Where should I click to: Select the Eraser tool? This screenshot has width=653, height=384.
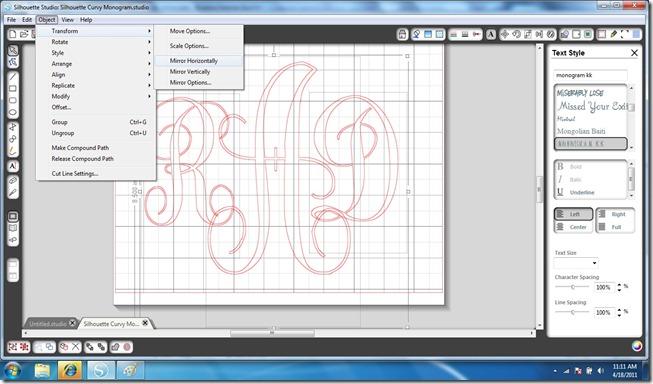(13, 180)
